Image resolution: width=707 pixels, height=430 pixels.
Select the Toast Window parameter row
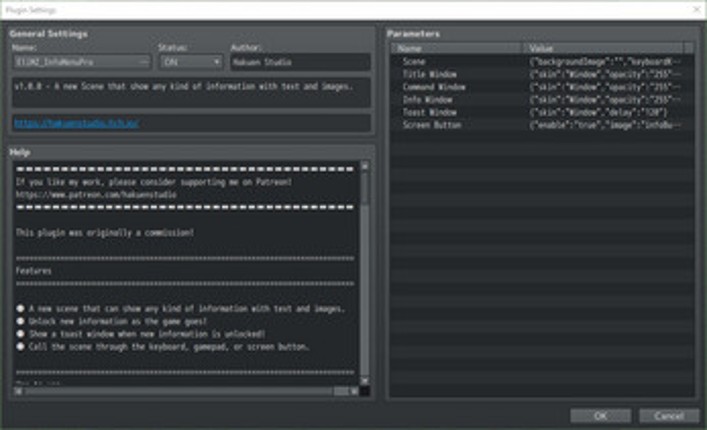542,112
